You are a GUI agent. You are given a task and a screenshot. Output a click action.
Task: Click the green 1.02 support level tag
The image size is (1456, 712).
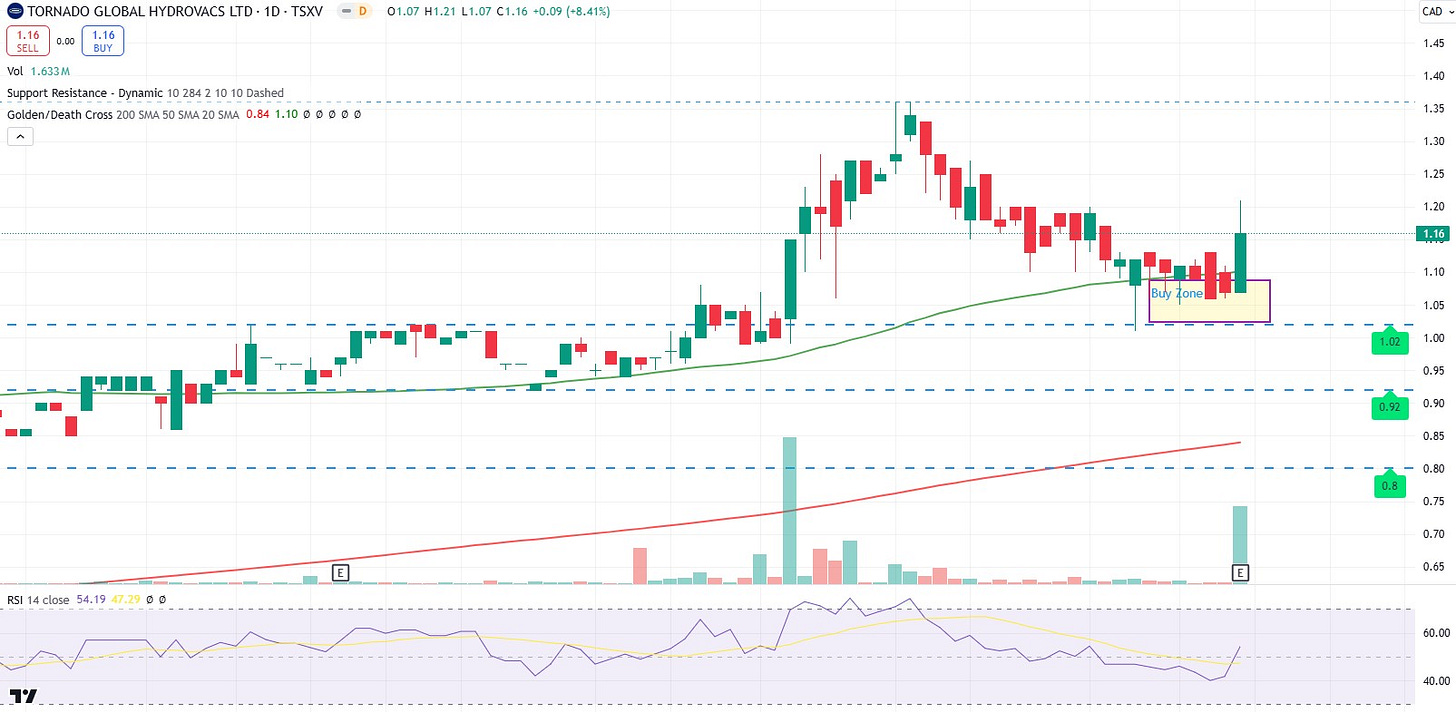[1390, 341]
